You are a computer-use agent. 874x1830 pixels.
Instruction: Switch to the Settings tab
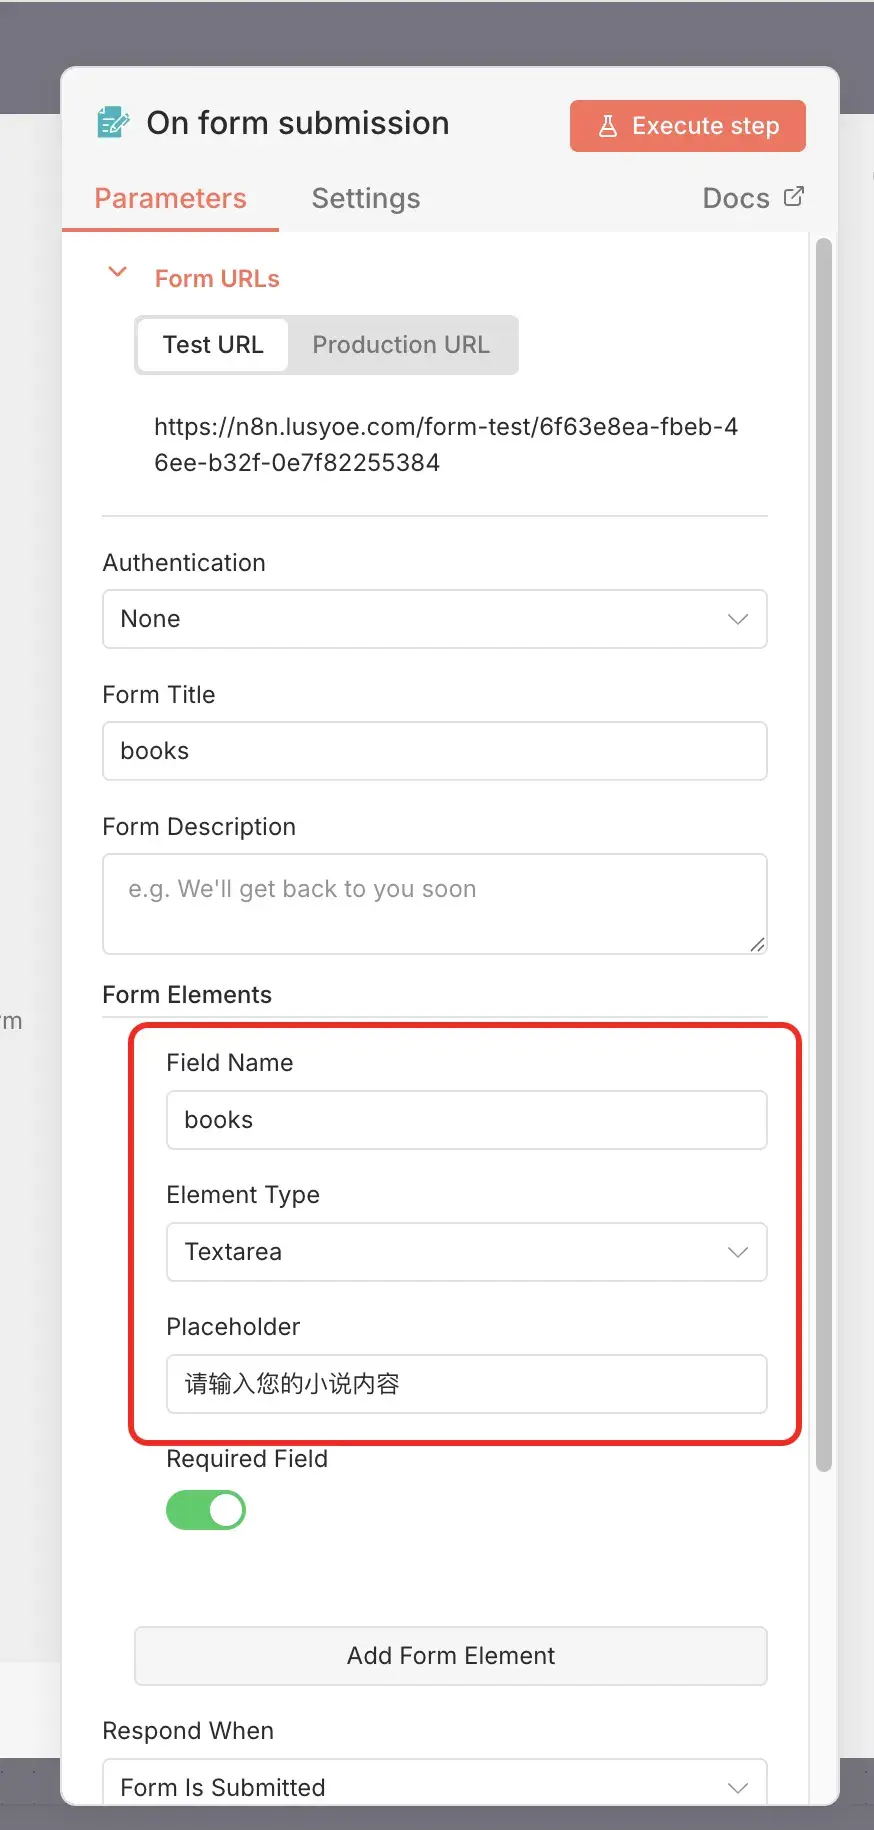coord(365,198)
